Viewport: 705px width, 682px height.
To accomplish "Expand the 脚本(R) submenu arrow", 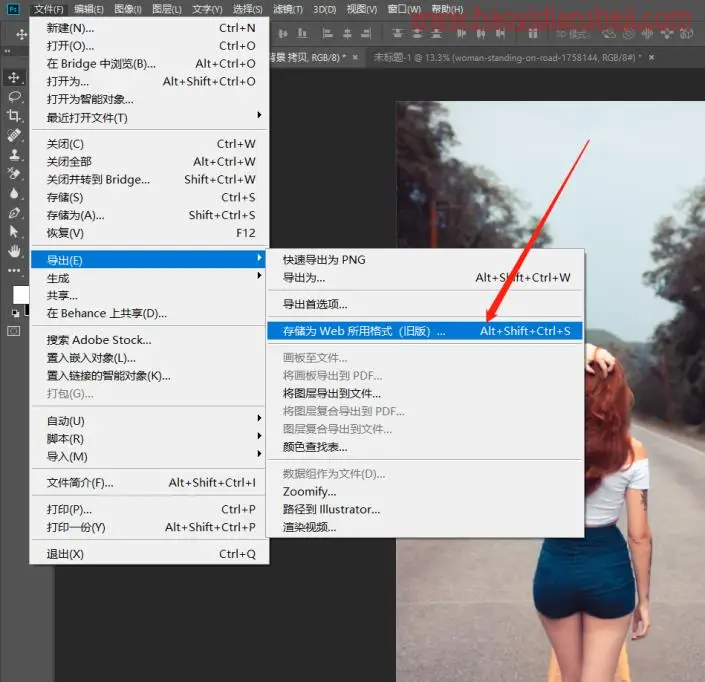I will coord(259,436).
